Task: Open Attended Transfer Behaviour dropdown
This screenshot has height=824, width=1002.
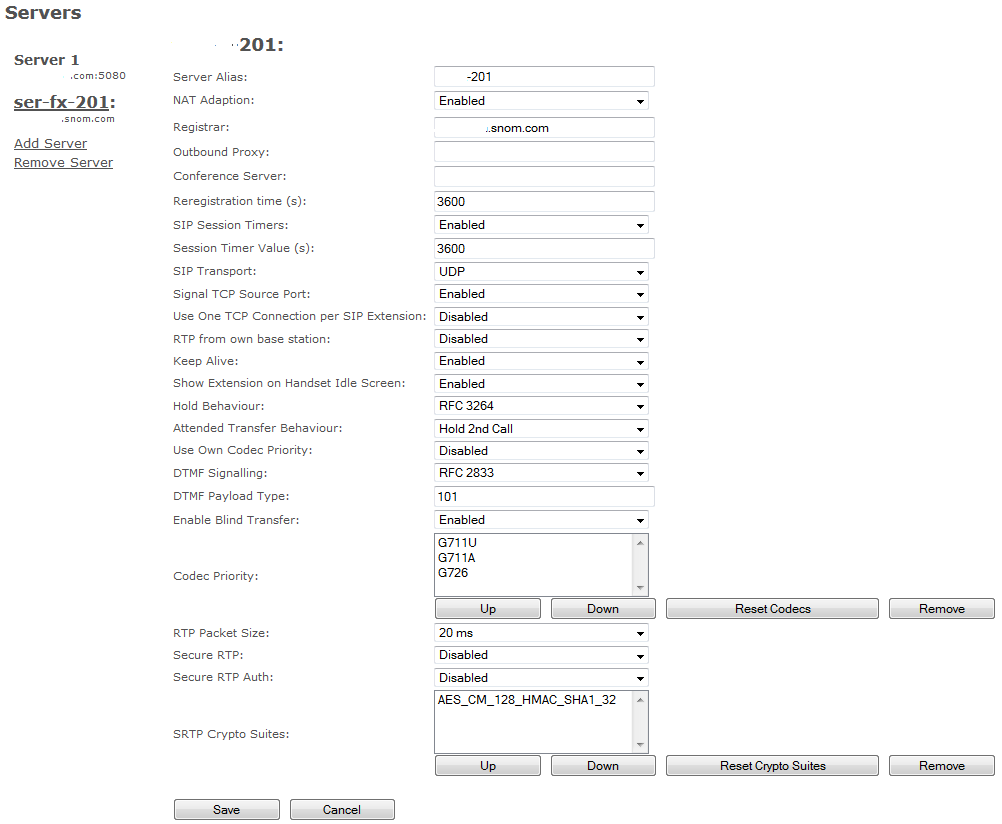Action: 541,429
